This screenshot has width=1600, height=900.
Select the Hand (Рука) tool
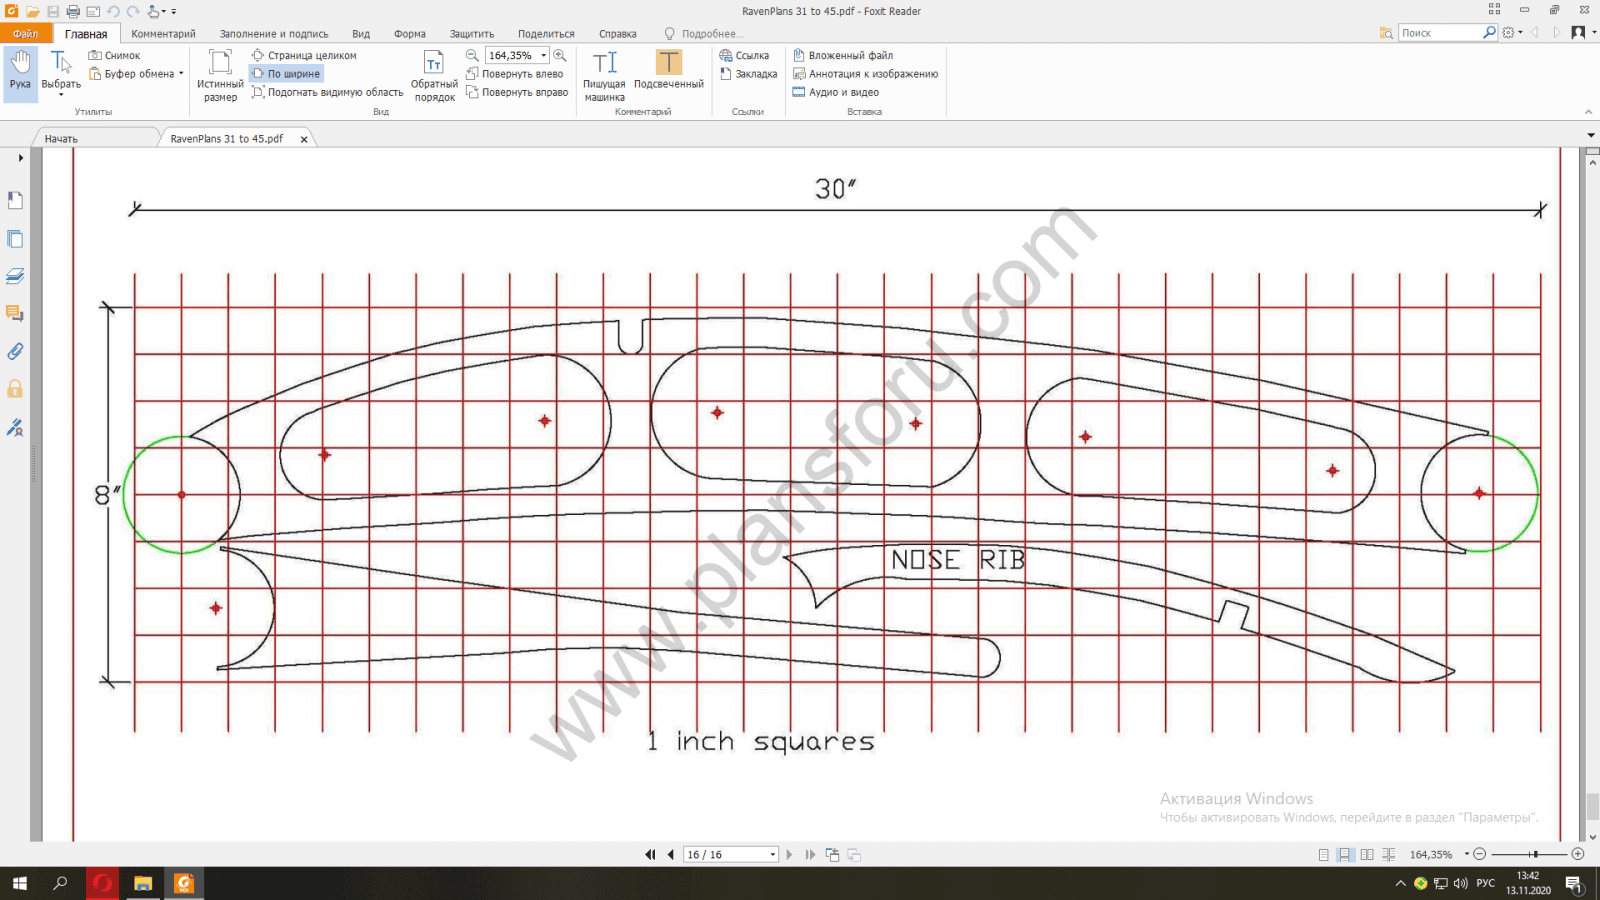point(20,71)
